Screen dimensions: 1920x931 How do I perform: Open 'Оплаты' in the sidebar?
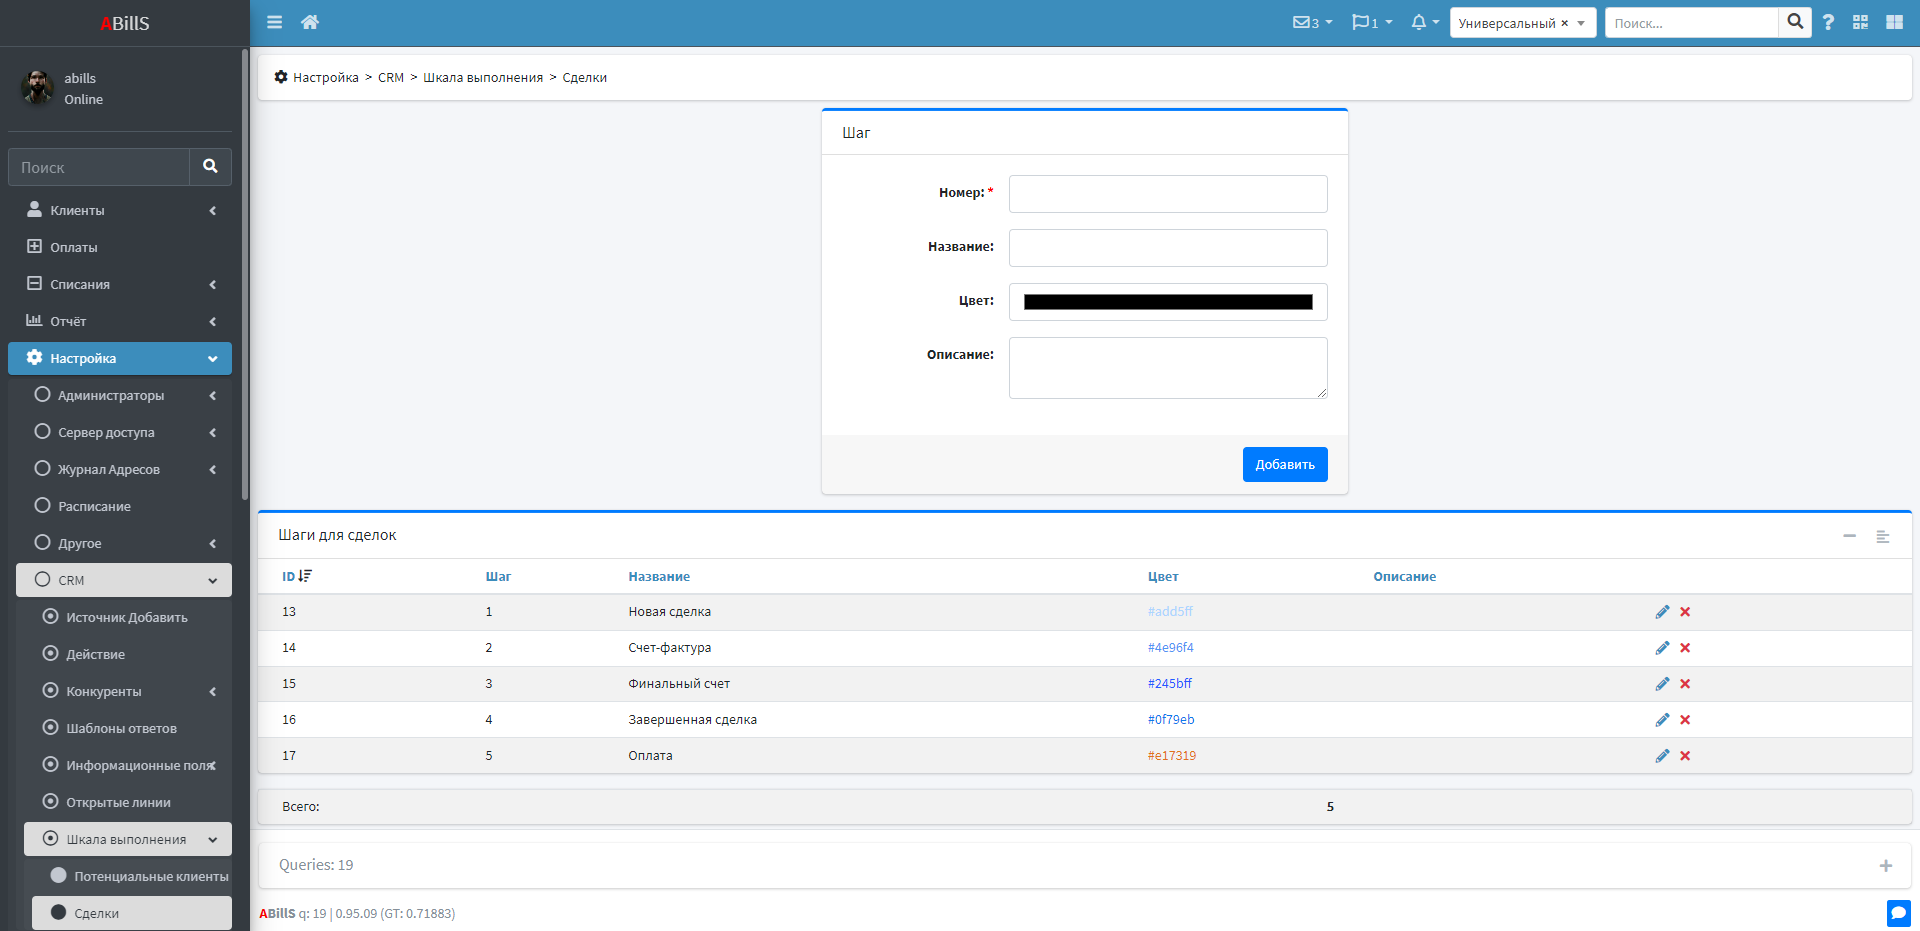tap(74, 247)
